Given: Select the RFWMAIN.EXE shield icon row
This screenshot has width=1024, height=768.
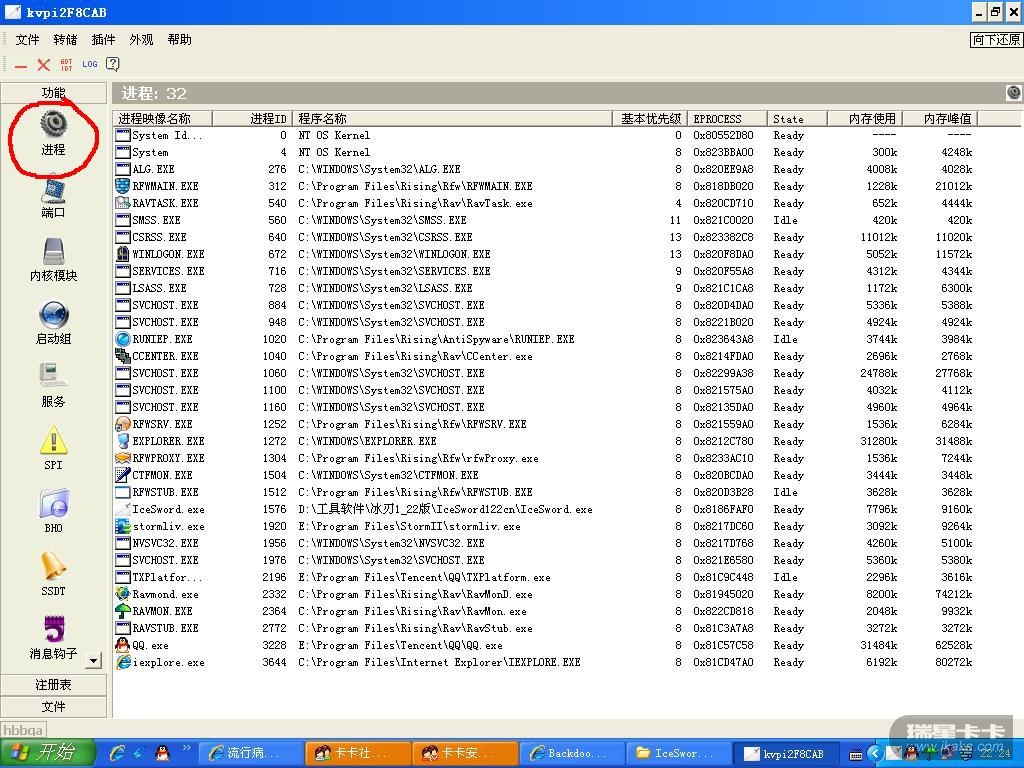Looking at the screenshot, I should coord(122,186).
